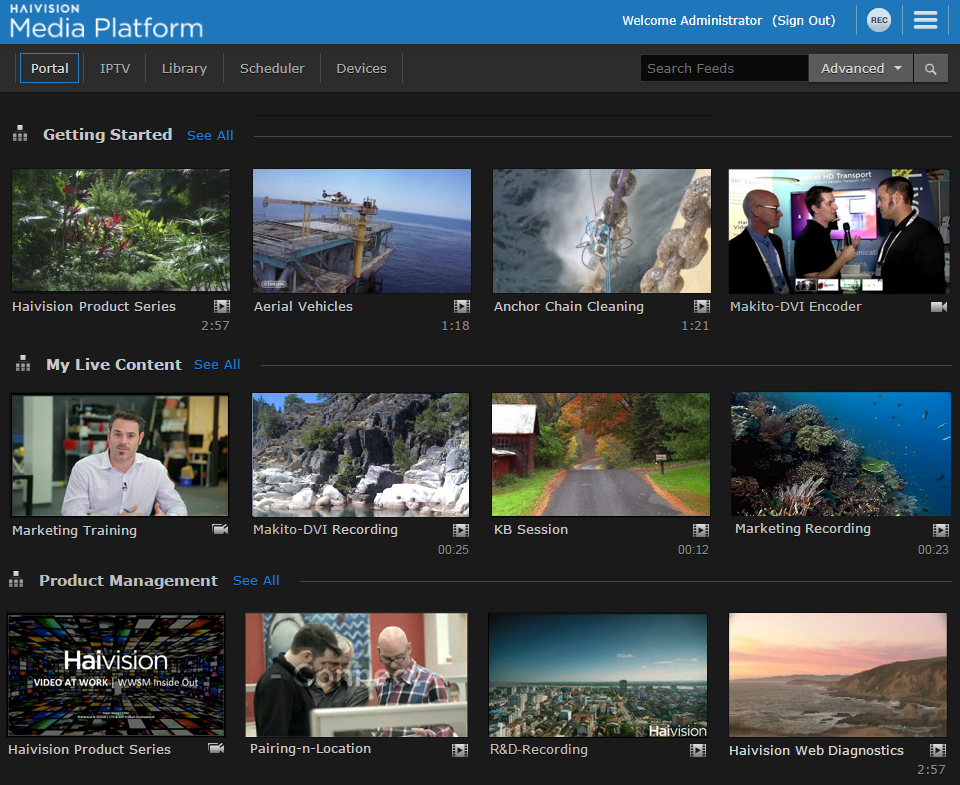Click the Product Management category icon
The image size is (960, 785).
tap(16, 580)
